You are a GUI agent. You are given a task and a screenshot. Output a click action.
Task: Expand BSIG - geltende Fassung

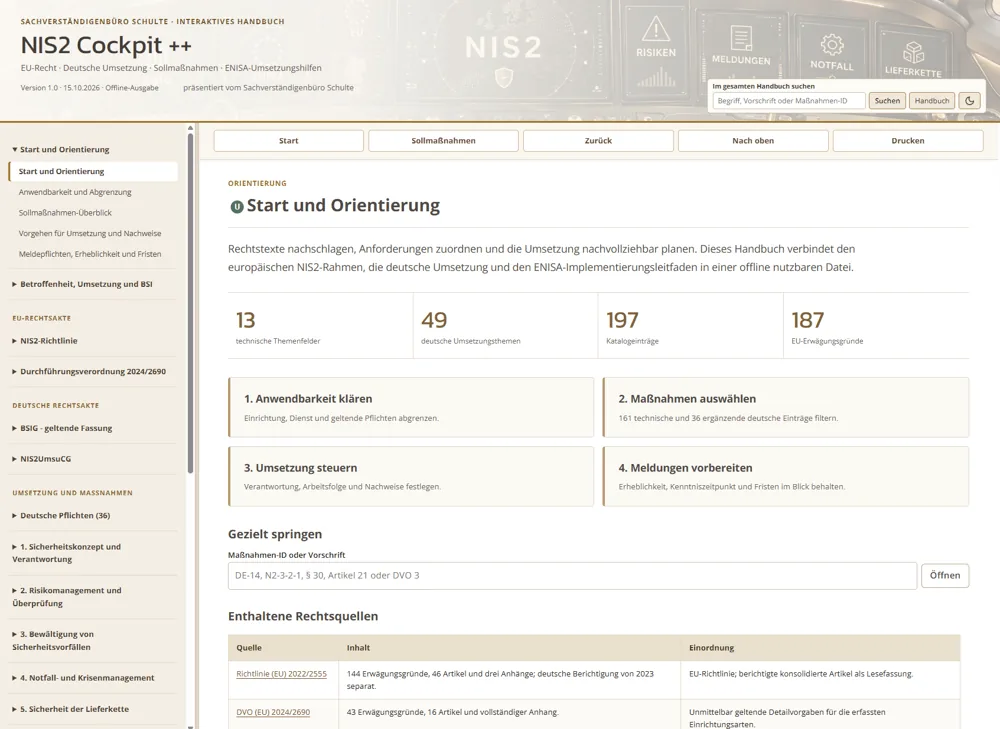[x=62, y=428]
